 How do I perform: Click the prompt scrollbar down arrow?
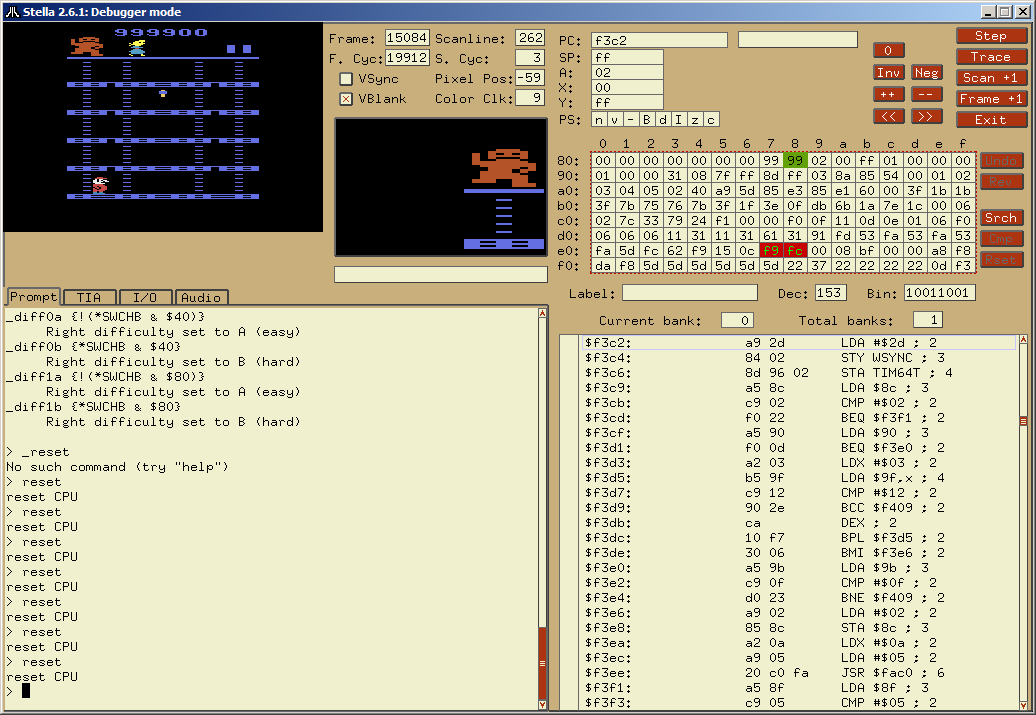click(x=542, y=704)
